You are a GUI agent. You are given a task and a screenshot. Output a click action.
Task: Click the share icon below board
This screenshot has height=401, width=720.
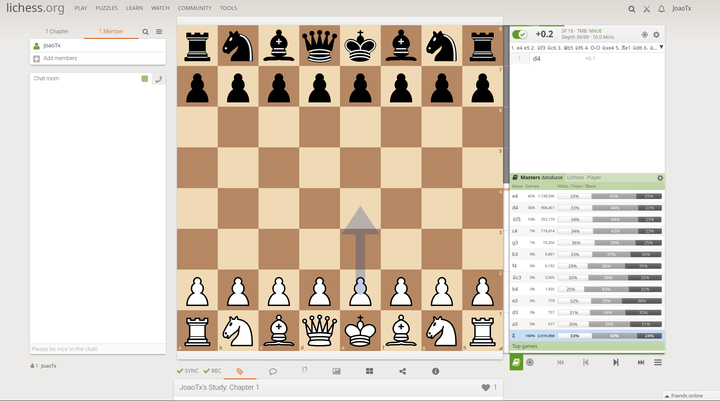coord(402,371)
